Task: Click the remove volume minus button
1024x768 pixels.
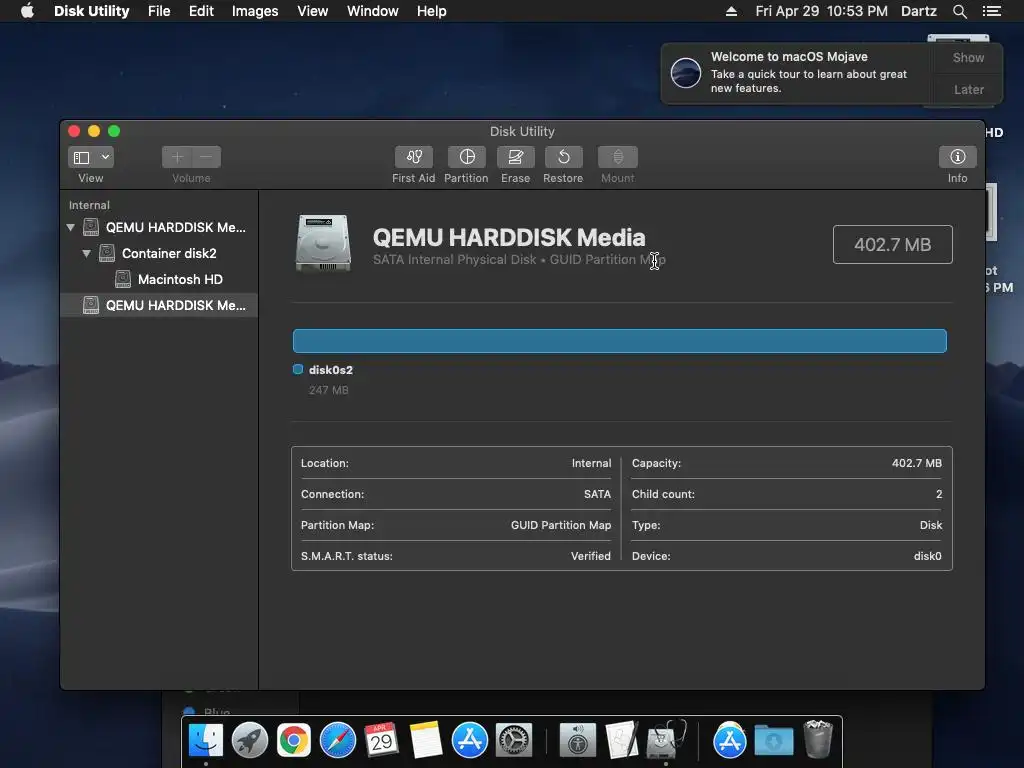Action: [x=206, y=157]
